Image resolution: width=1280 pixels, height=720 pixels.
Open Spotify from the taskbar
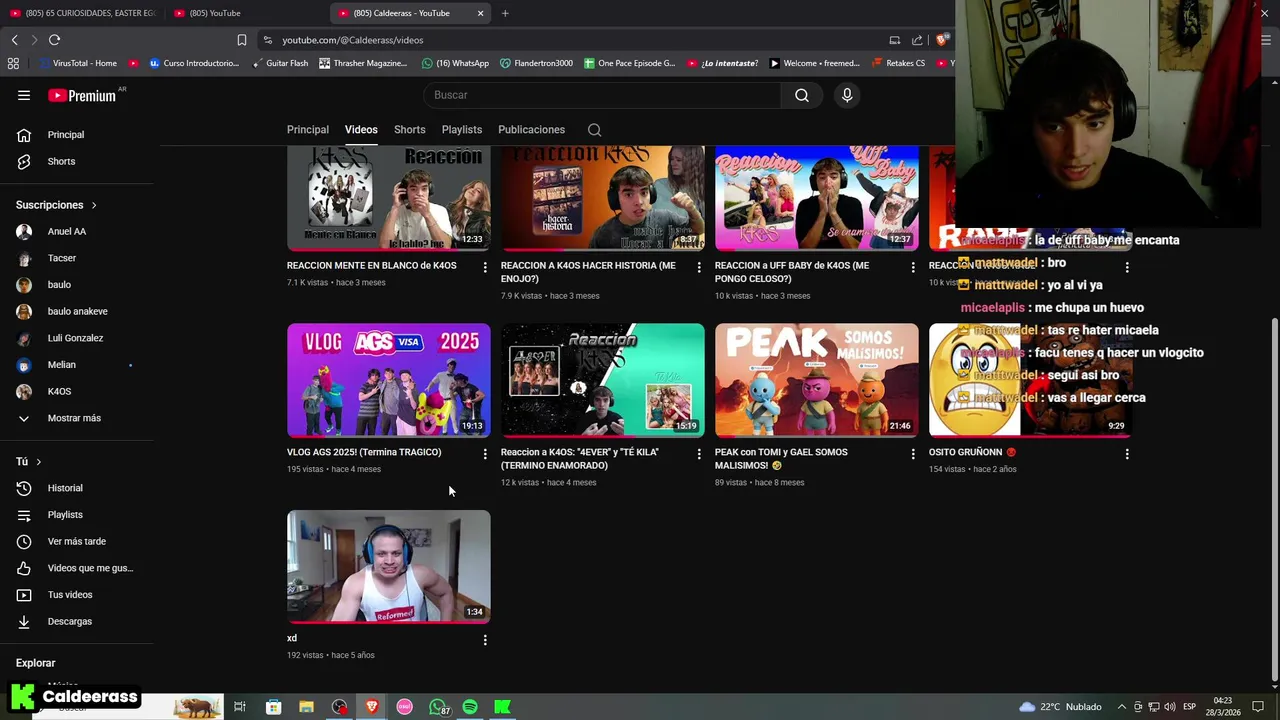pyautogui.click(x=470, y=707)
